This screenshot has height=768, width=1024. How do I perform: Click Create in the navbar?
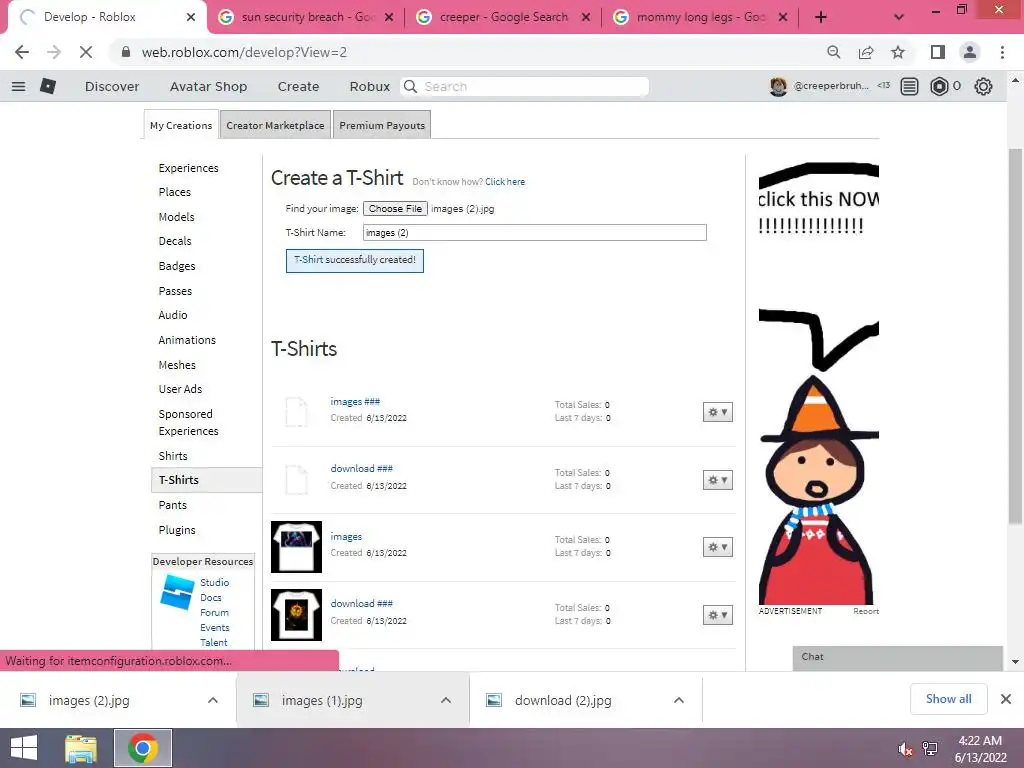click(x=298, y=86)
